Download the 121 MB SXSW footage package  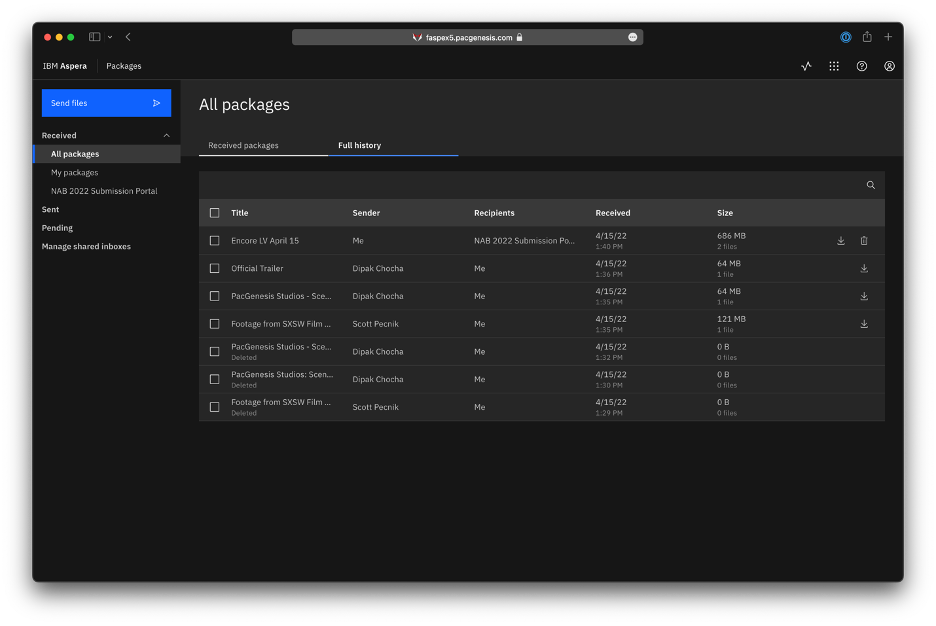point(864,324)
